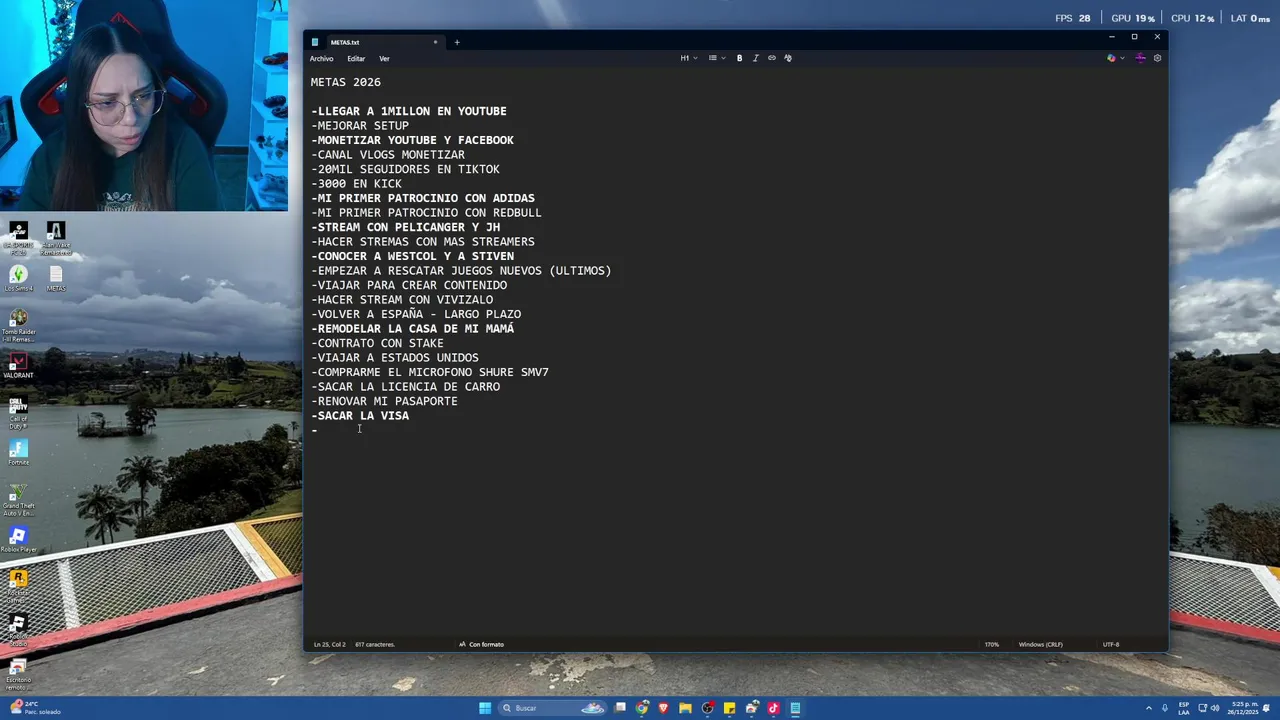This screenshot has height=720, width=1280.
Task: Click the line -CONTRATO CON STAKE
Action: (x=377, y=343)
